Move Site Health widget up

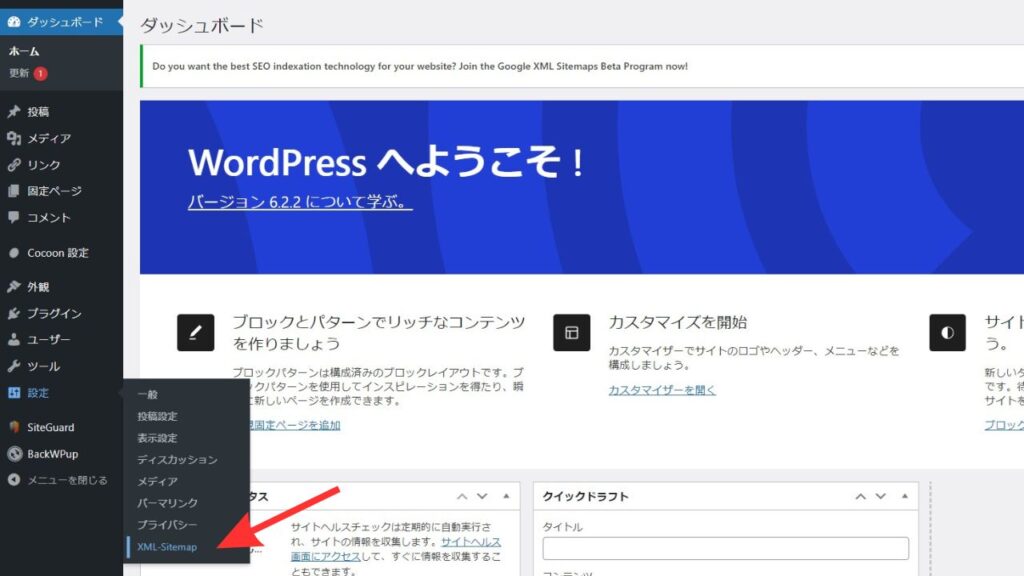pyautogui.click(x=462, y=496)
